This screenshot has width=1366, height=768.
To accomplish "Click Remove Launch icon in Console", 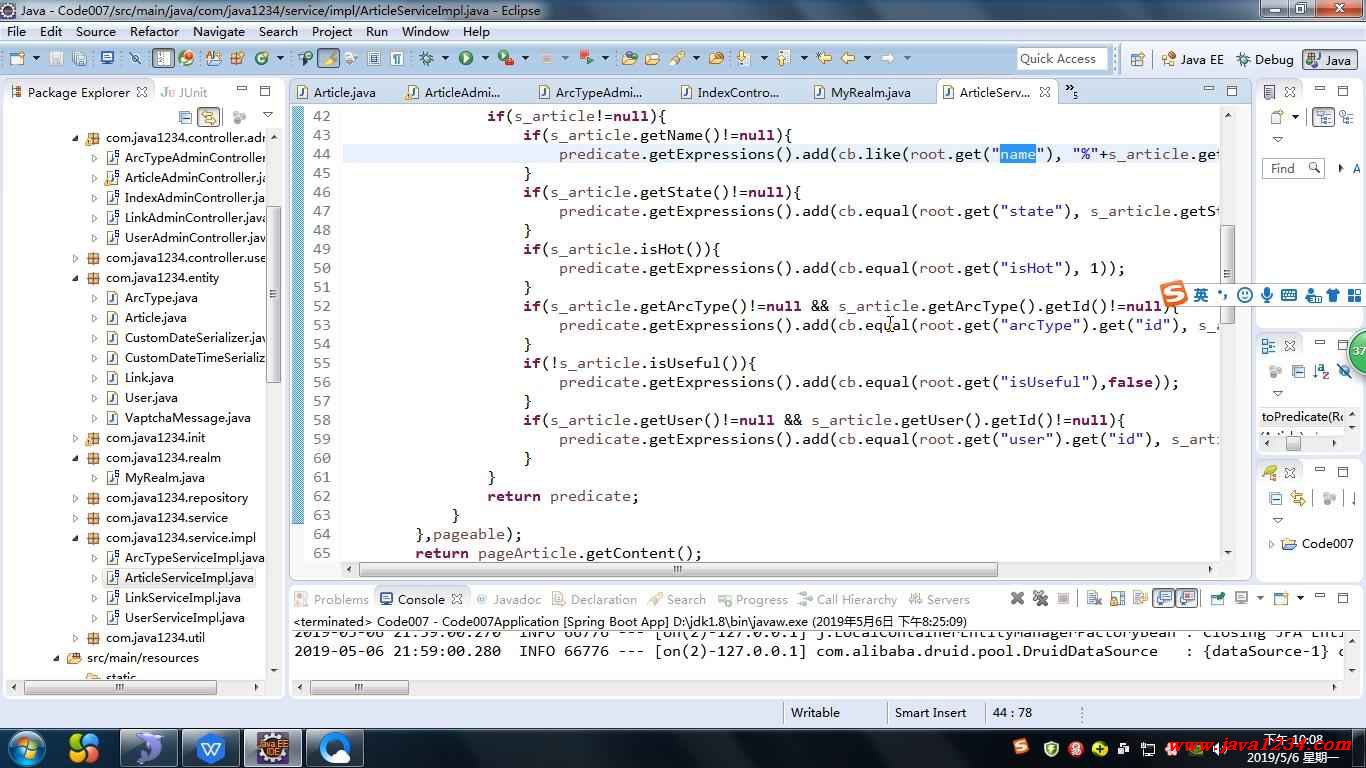I will tap(1017, 598).
